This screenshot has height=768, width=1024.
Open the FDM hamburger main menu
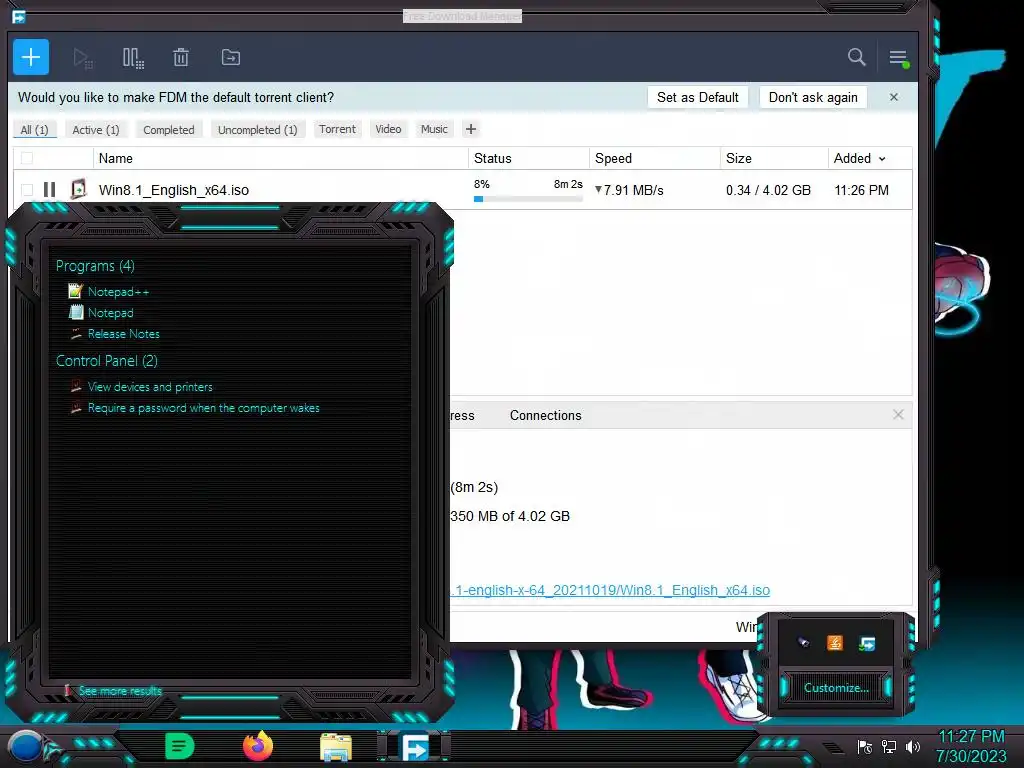[x=898, y=58]
